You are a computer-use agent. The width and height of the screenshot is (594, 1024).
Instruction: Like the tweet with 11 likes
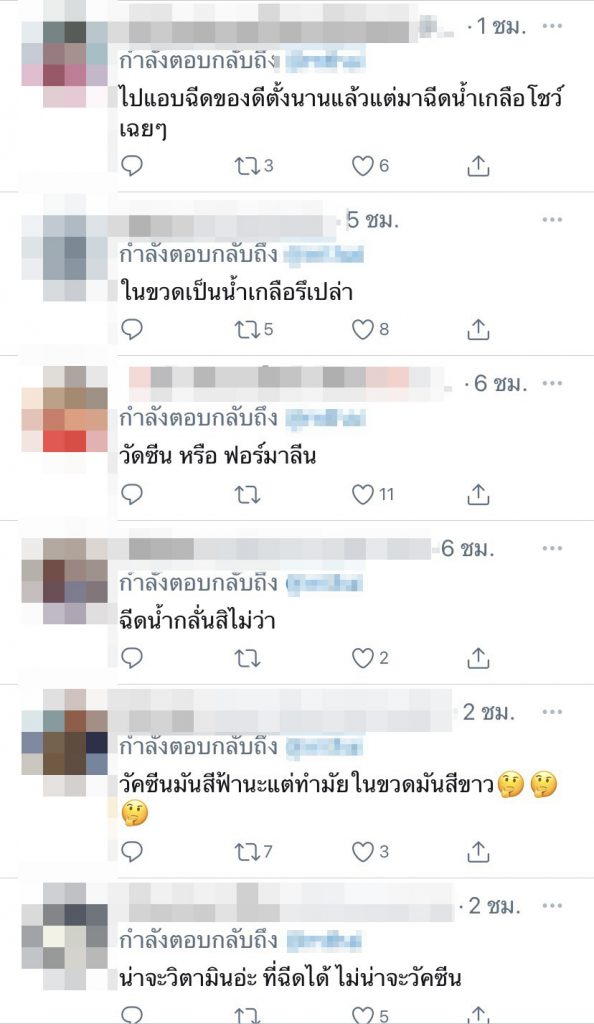tap(363, 494)
